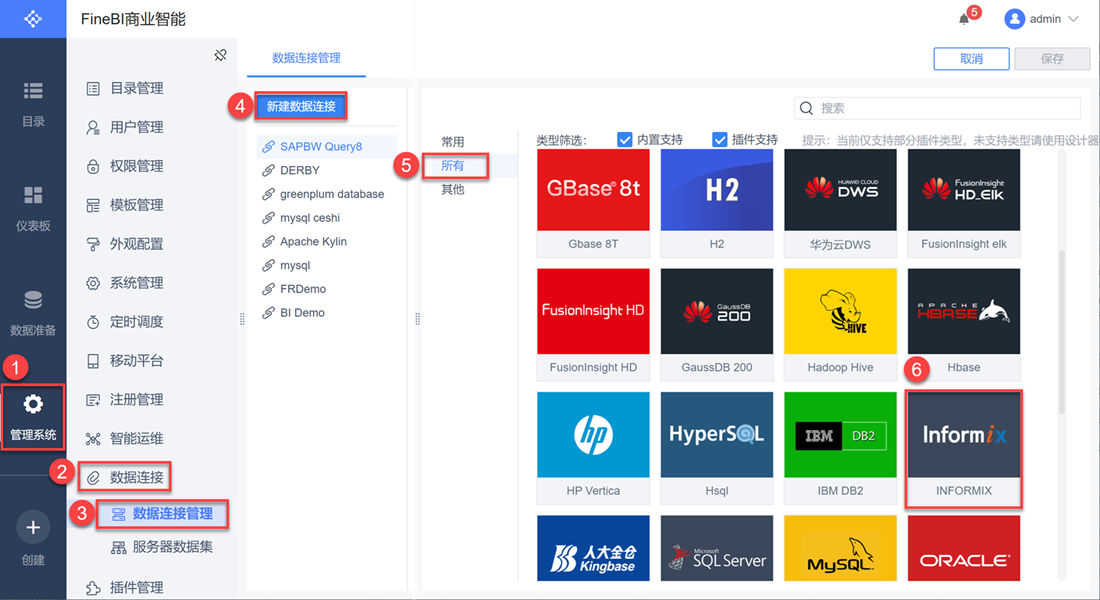Click the pin icon in menu panel
This screenshot has height=600, width=1100.
coord(220,55)
